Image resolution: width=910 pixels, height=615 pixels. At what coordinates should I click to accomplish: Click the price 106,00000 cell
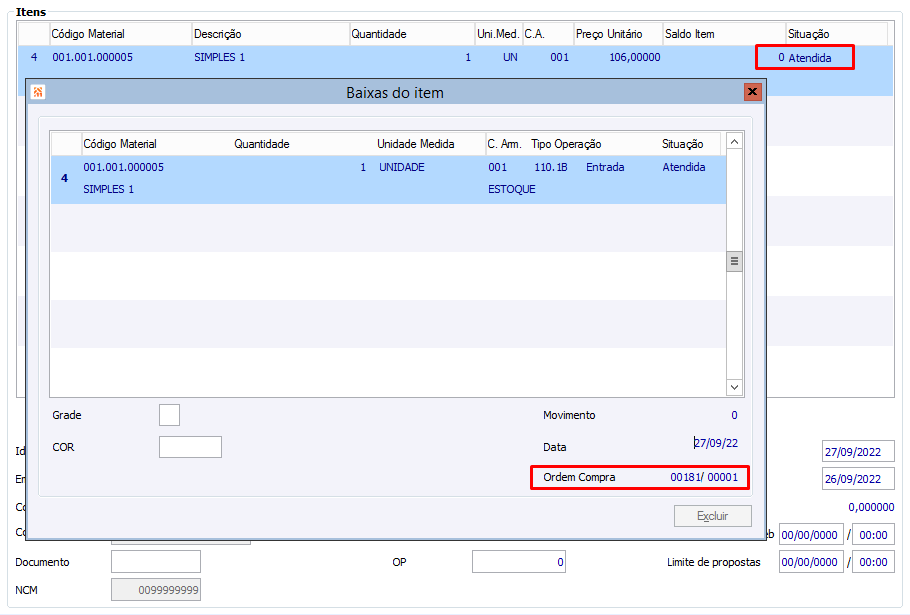click(634, 57)
